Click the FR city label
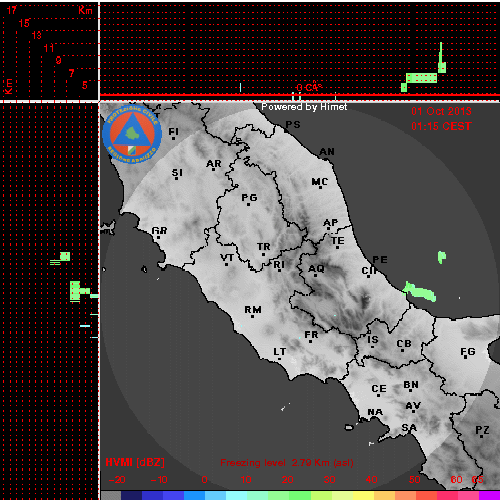Screen dimensions: 500x500 311,335
